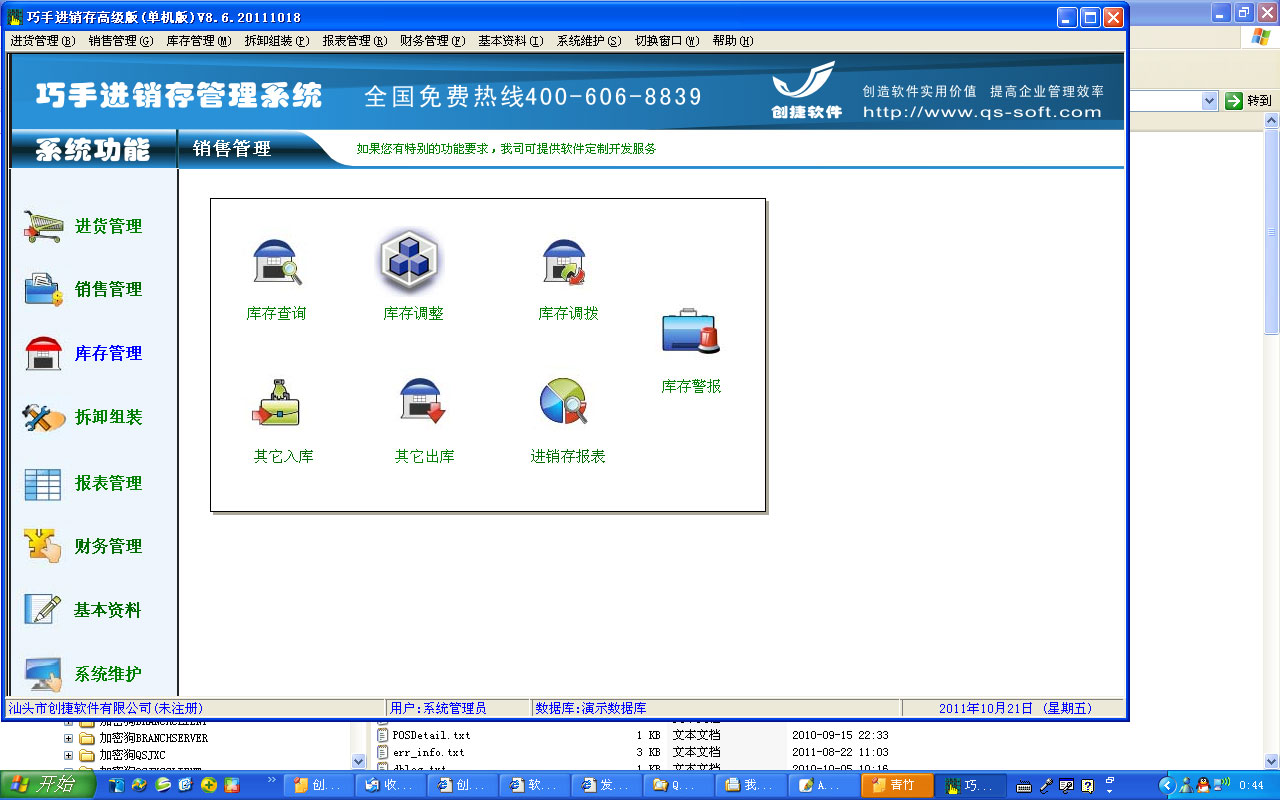Screen dimensions: 1280x800
Task: Select the err_info.txt file in list
Action: pyautogui.click(x=428, y=752)
